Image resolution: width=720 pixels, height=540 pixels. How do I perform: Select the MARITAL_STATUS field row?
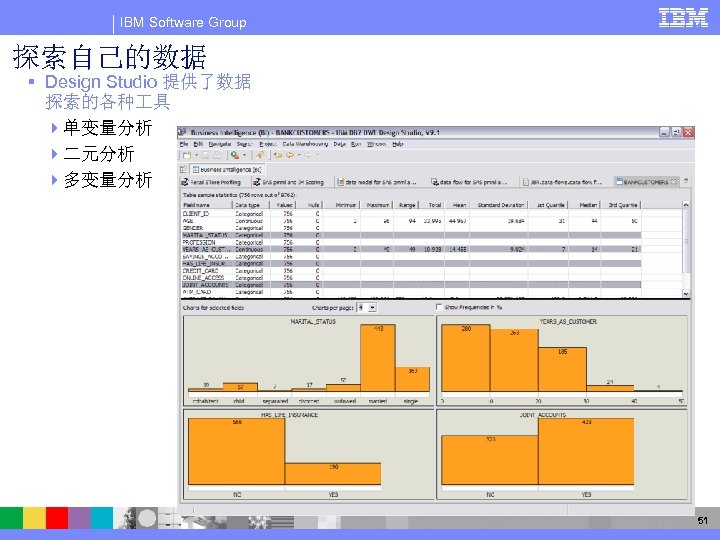411,235
